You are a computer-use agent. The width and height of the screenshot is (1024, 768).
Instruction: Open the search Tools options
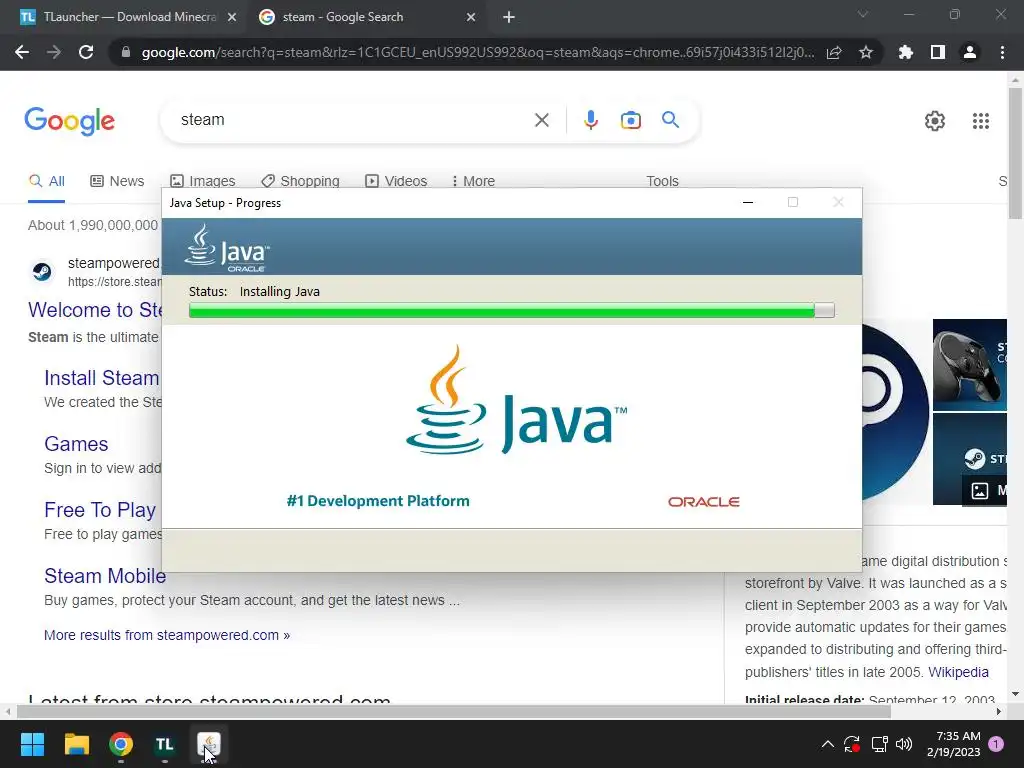pos(662,181)
